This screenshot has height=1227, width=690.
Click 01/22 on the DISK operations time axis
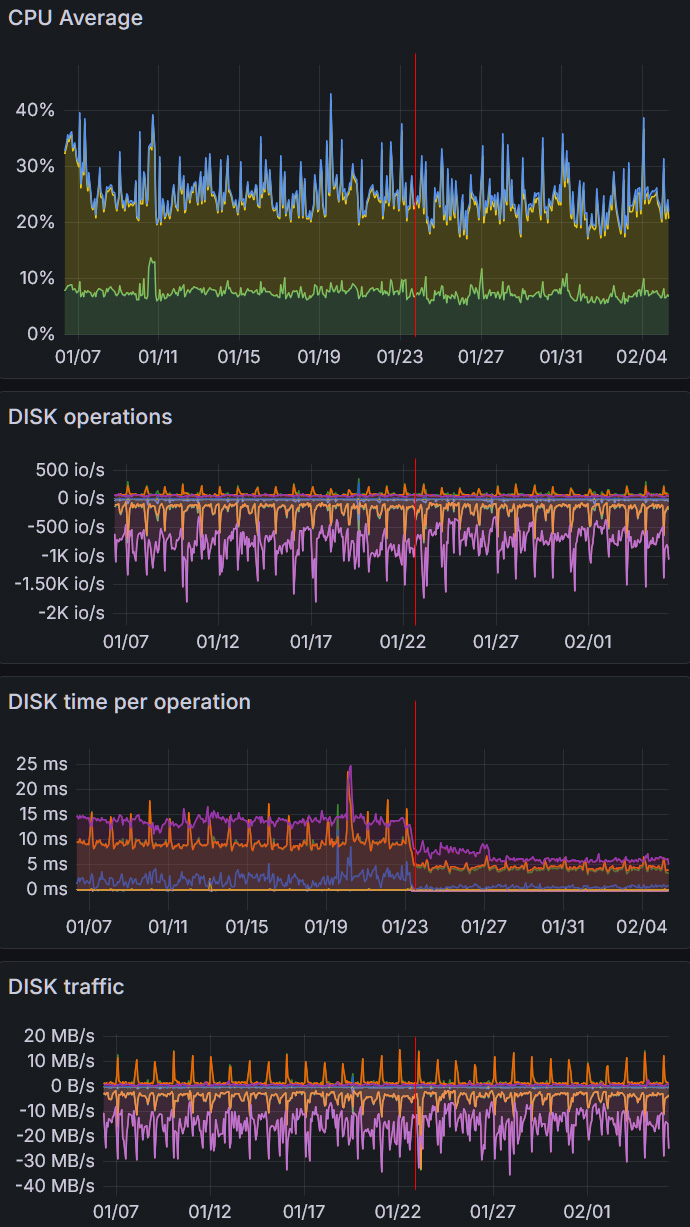404,640
